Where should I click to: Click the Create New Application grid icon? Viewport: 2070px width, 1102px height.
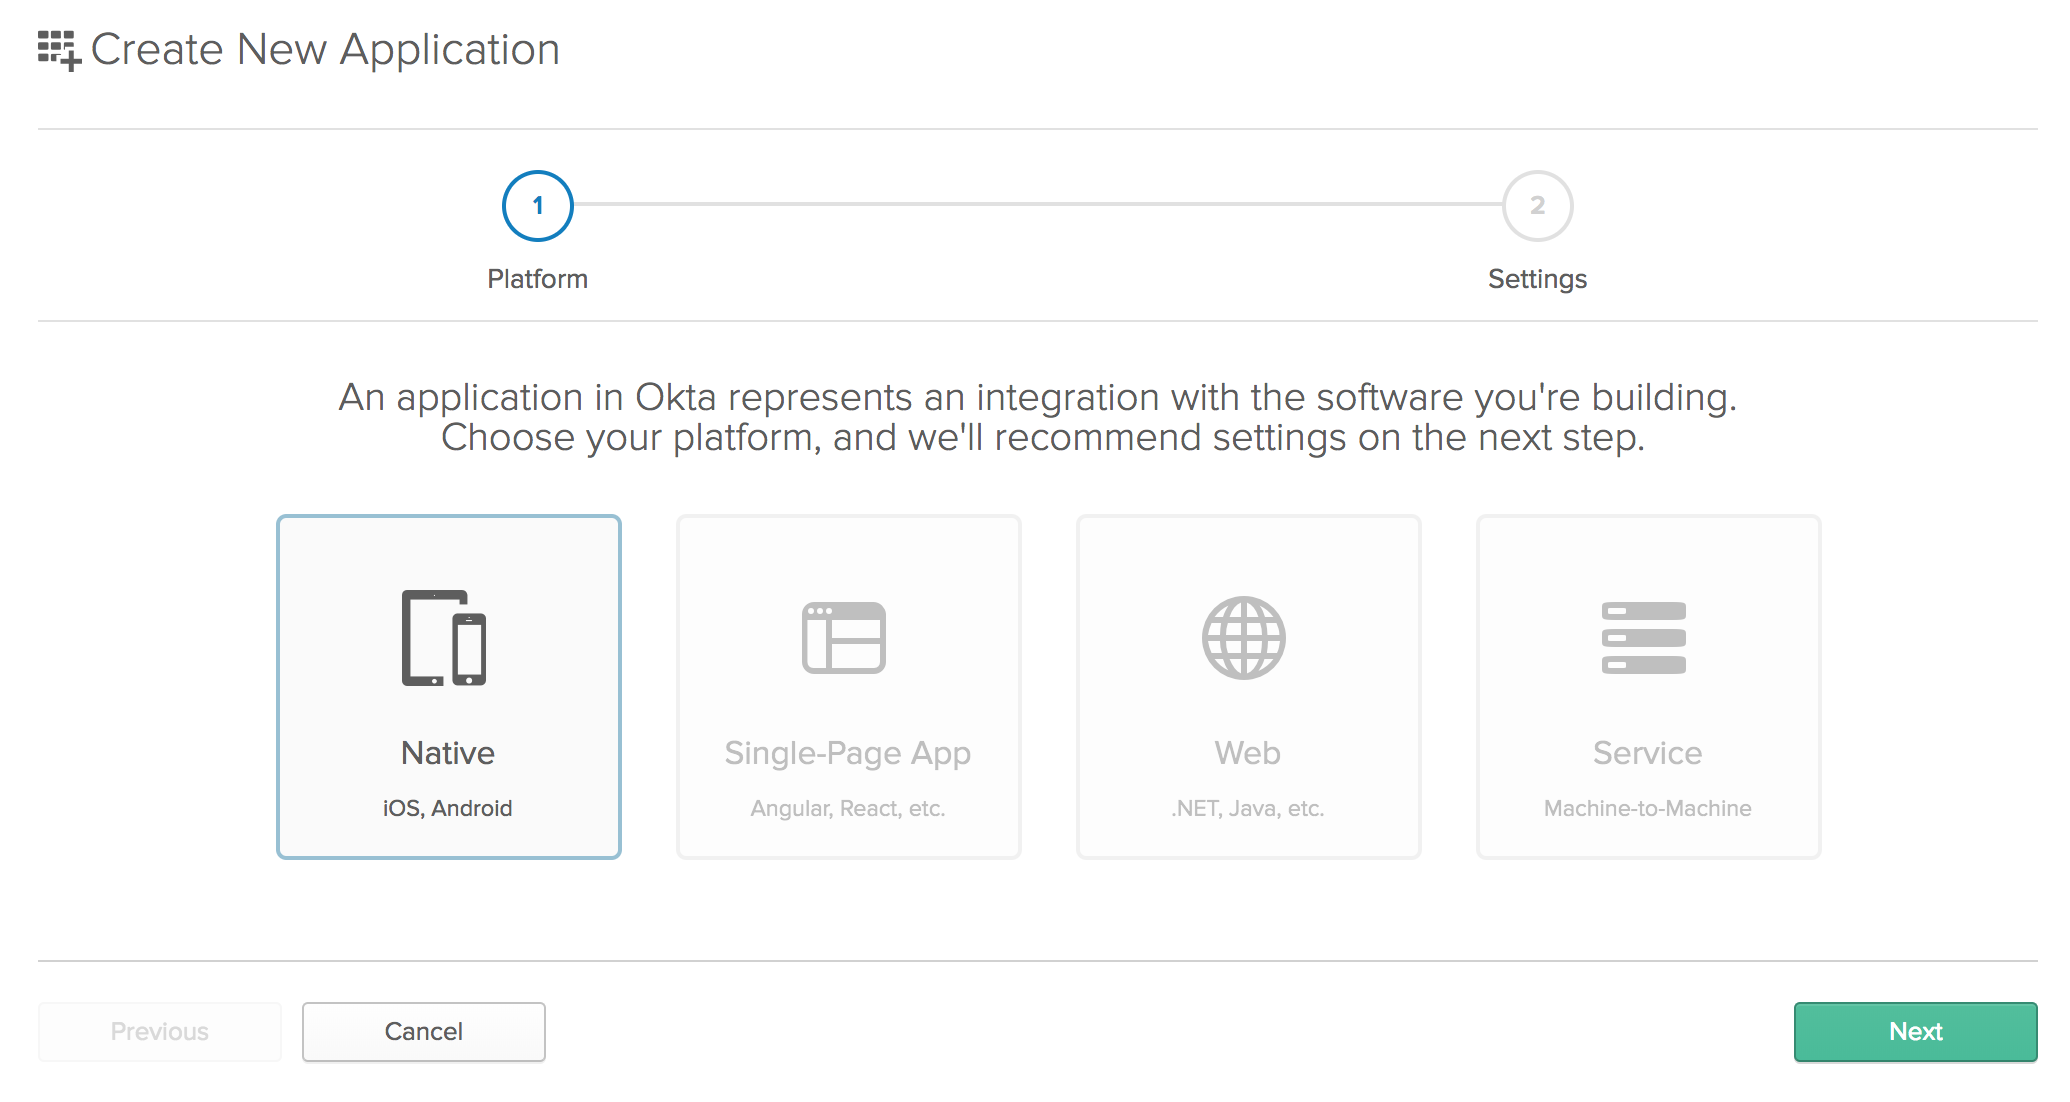[x=60, y=50]
